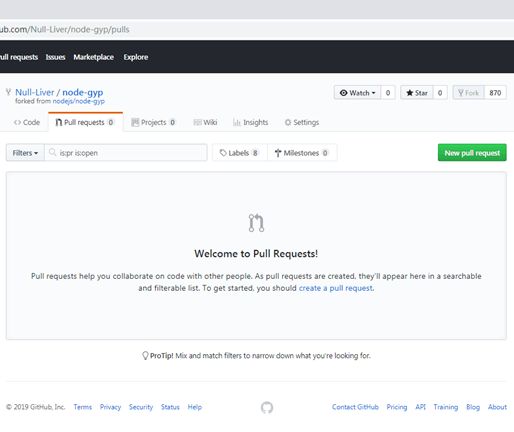Viewport: 514px width, 432px height.
Task: Go to the Settings tab
Action: click(302, 122)
